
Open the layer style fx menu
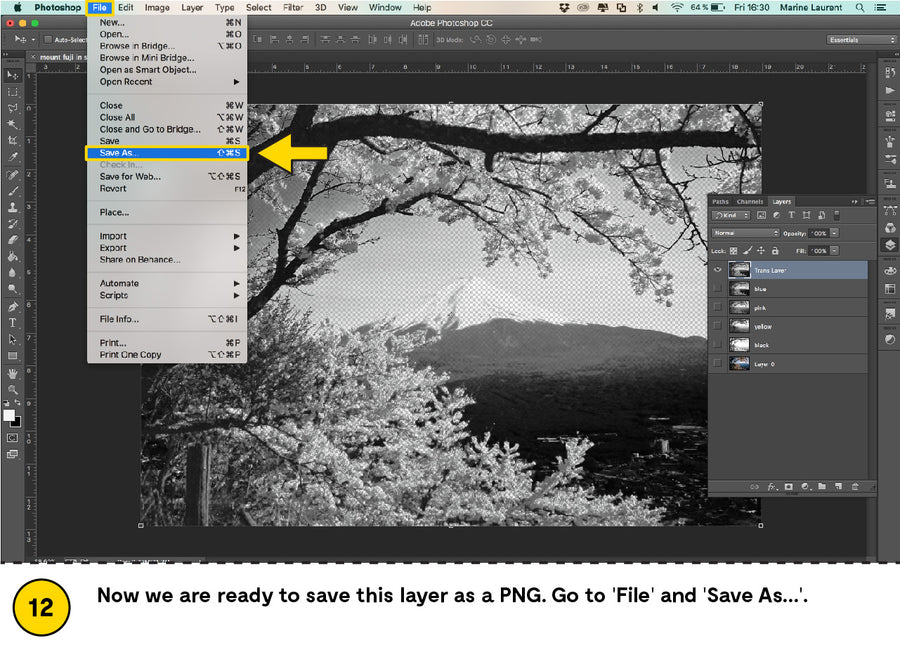coord(772,486)
